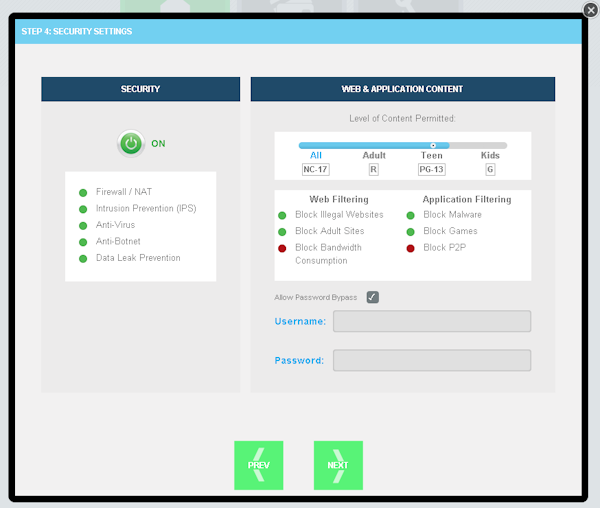Click the content level slider handle
Screen dimensions: 600x508
click(433, 145)
